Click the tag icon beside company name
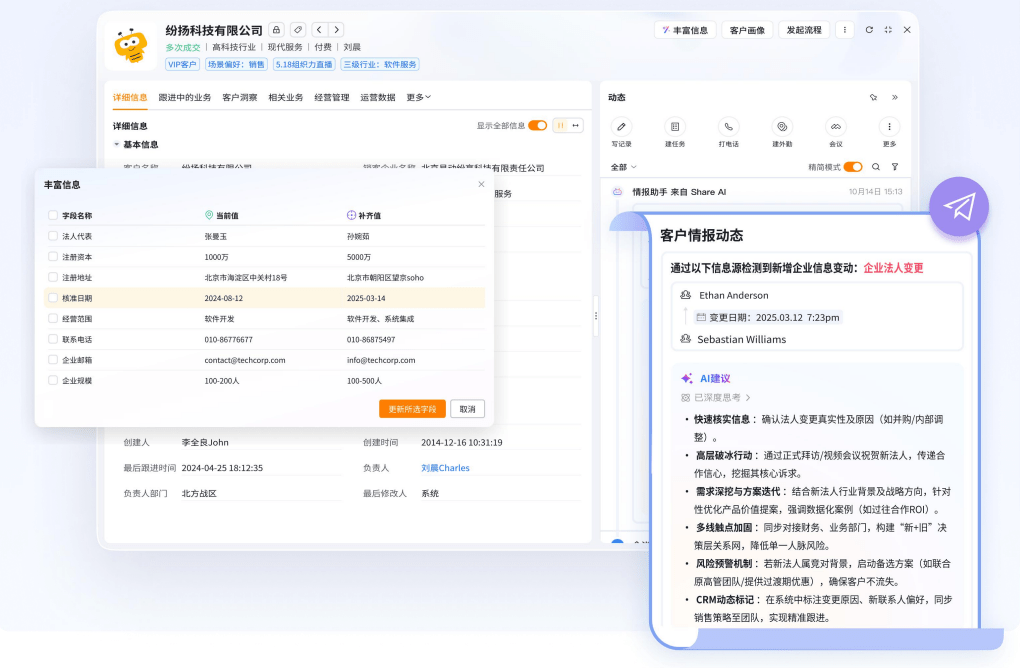 pos(298,30)
